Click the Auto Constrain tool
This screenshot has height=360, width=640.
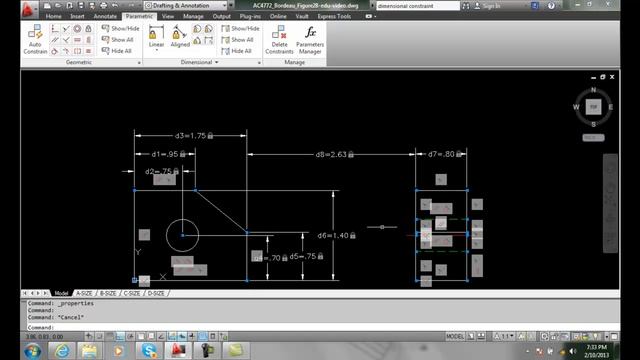click(35, 40)
